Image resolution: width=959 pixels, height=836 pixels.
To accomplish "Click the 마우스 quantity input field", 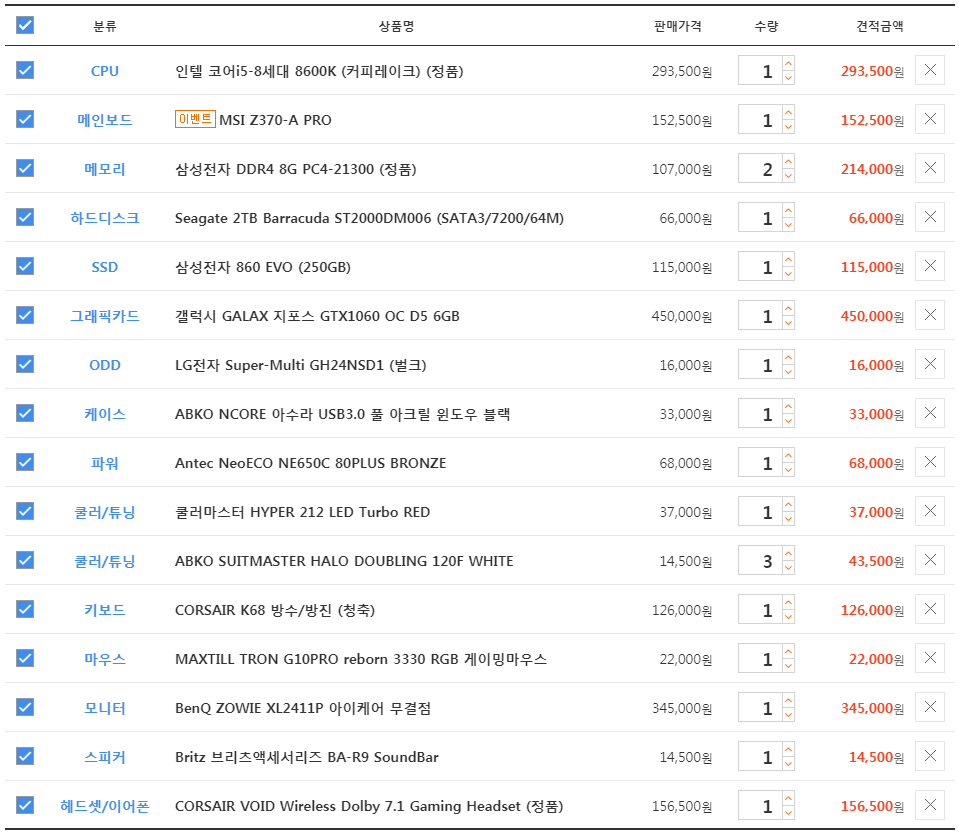I will (x=760, y=658).
